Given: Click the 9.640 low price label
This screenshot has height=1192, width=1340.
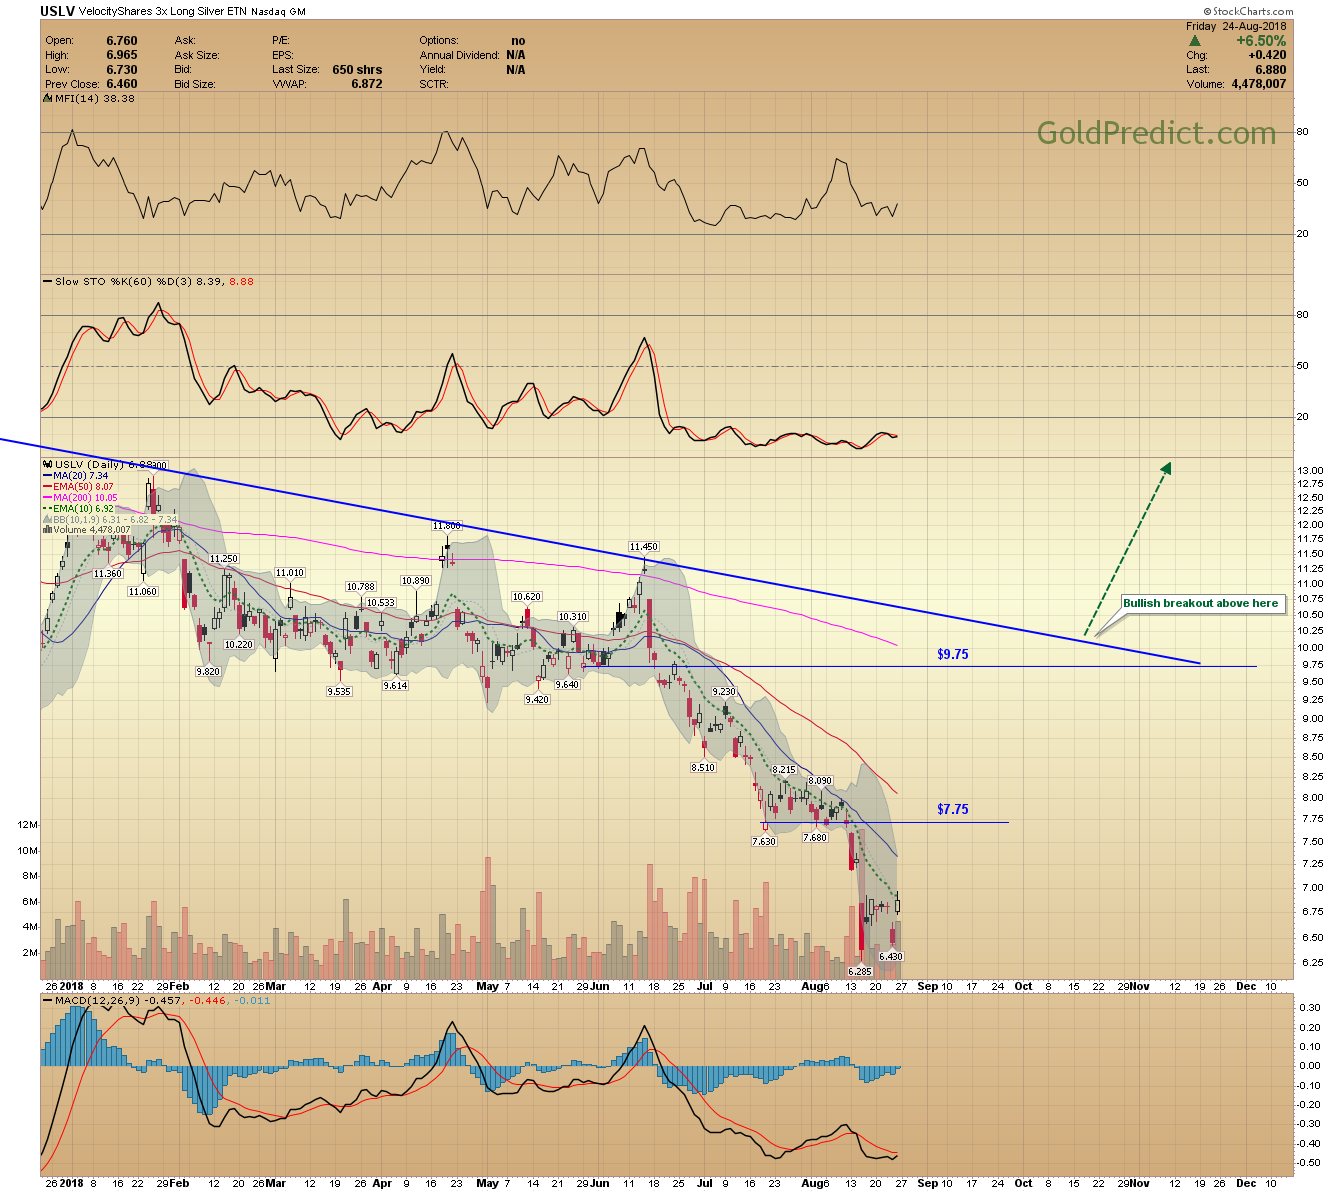Looking at the screenshot, I should coord(567,685).
